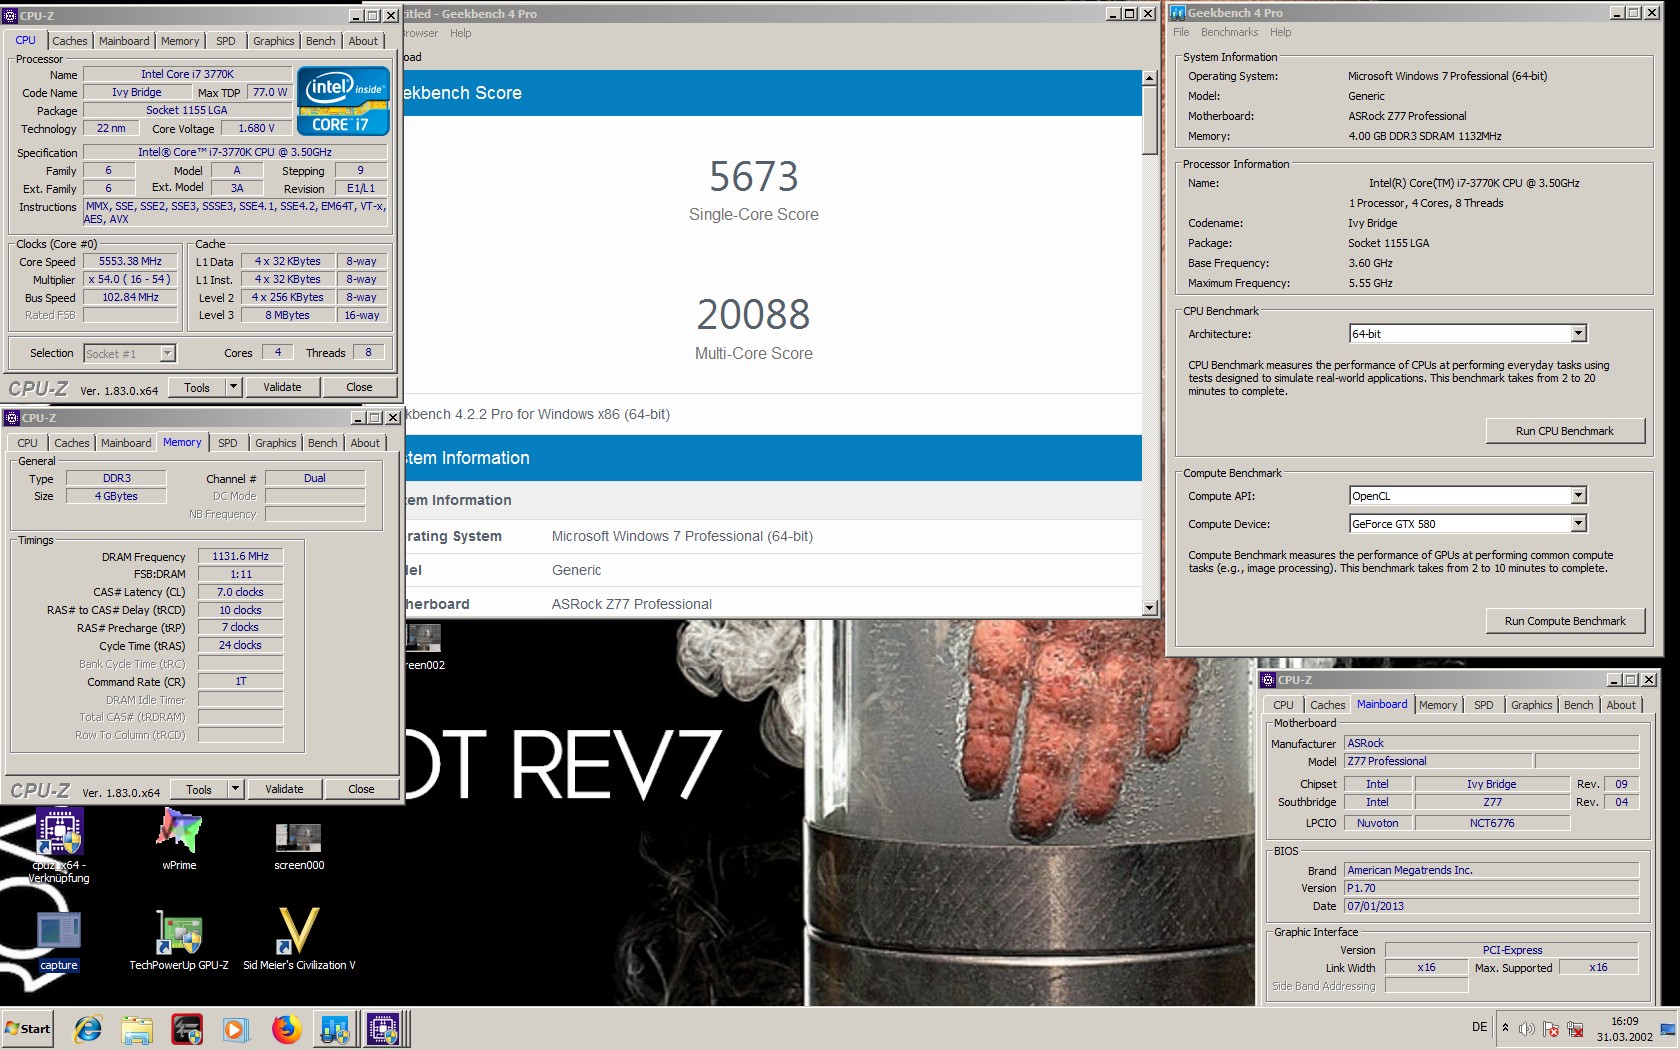Screen dimensions: 1680x1050
Task: Open the Action Center flag tray icon
Action: tap(1551, 1029)
